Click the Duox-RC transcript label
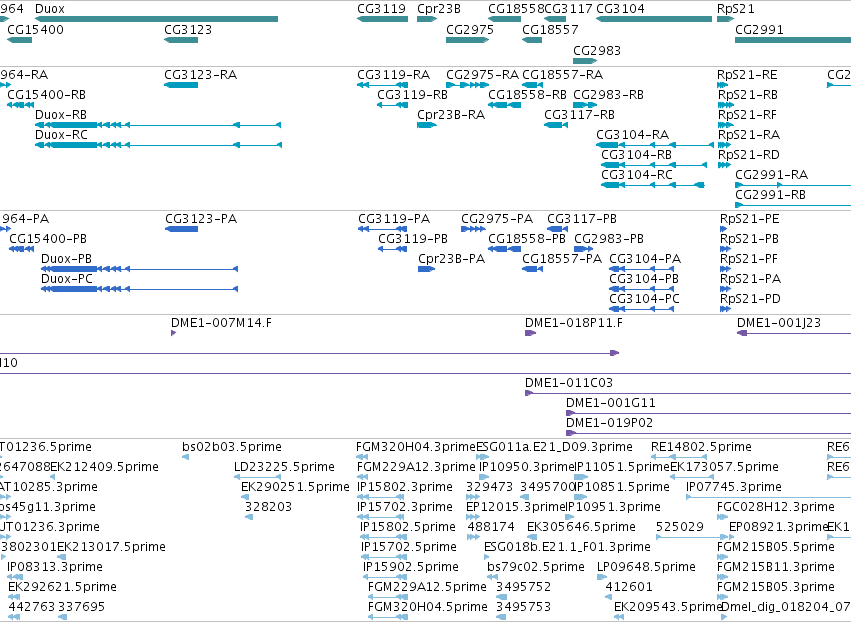Viewport: 851px width, 622px height. [61, 135]
